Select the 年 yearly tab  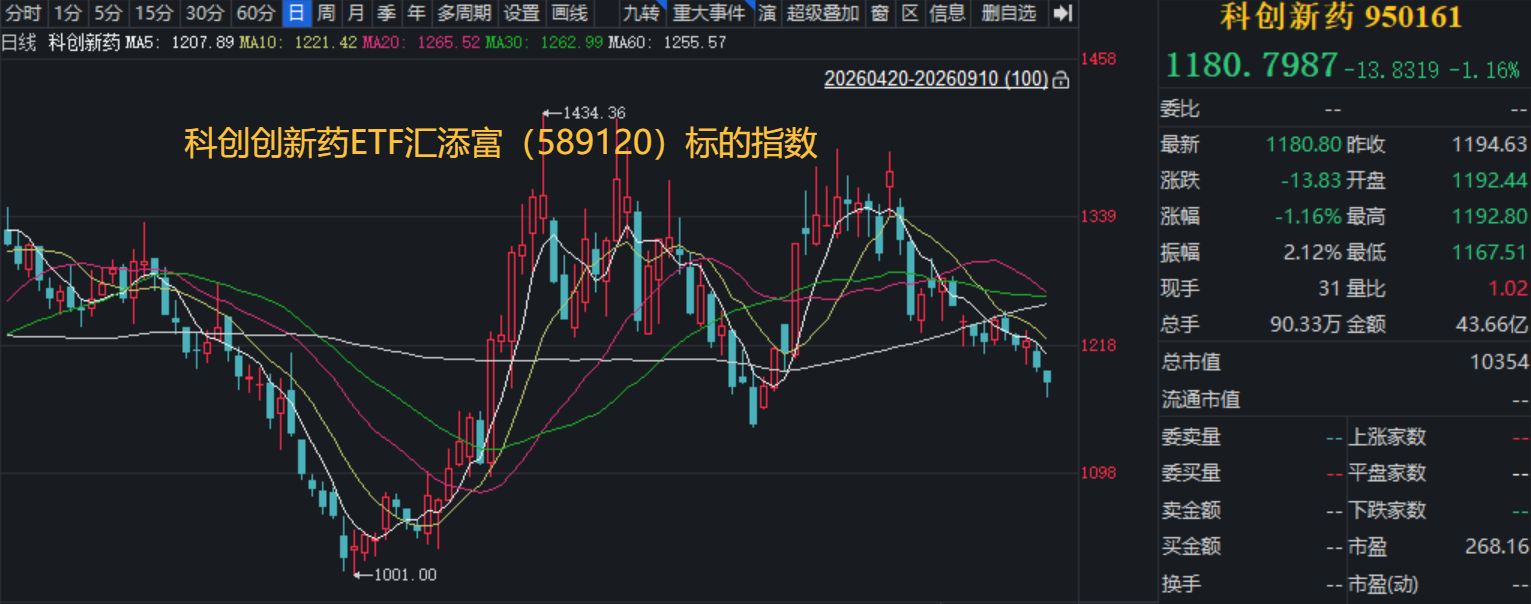coord(416,14)
